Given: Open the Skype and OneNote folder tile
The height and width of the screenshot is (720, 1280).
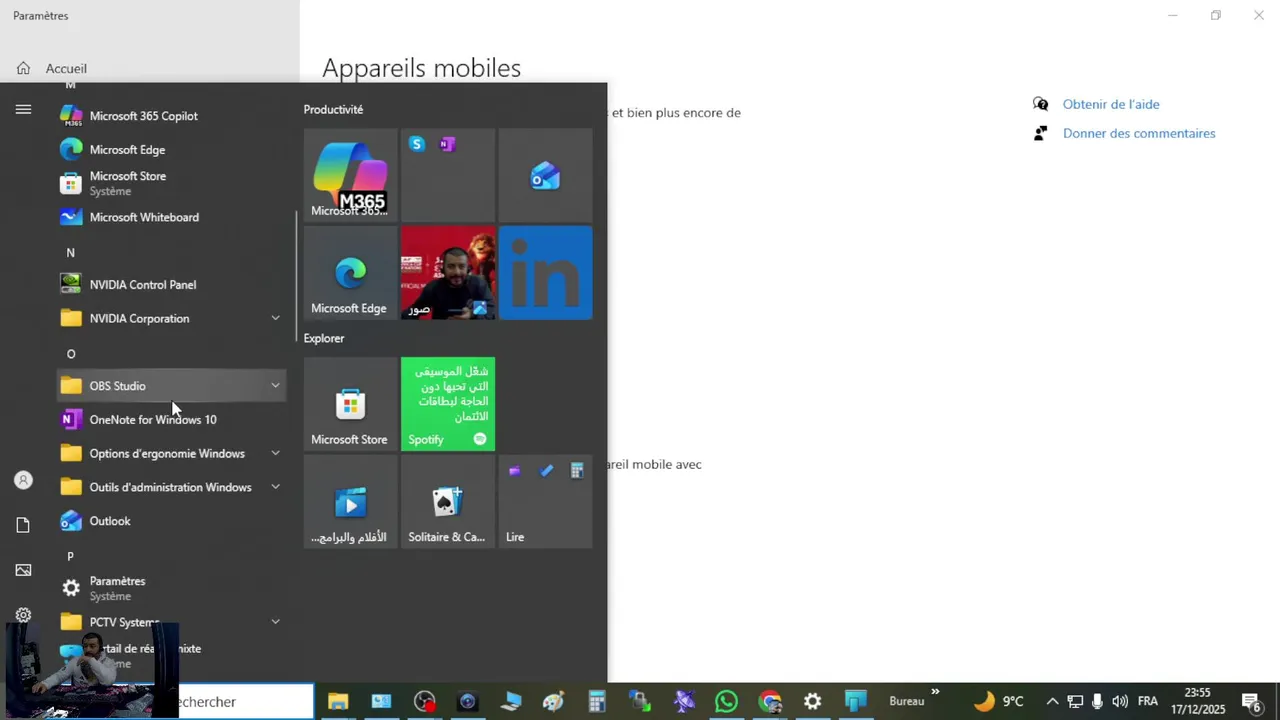Looking at the screenshot, I should point(448,175).
